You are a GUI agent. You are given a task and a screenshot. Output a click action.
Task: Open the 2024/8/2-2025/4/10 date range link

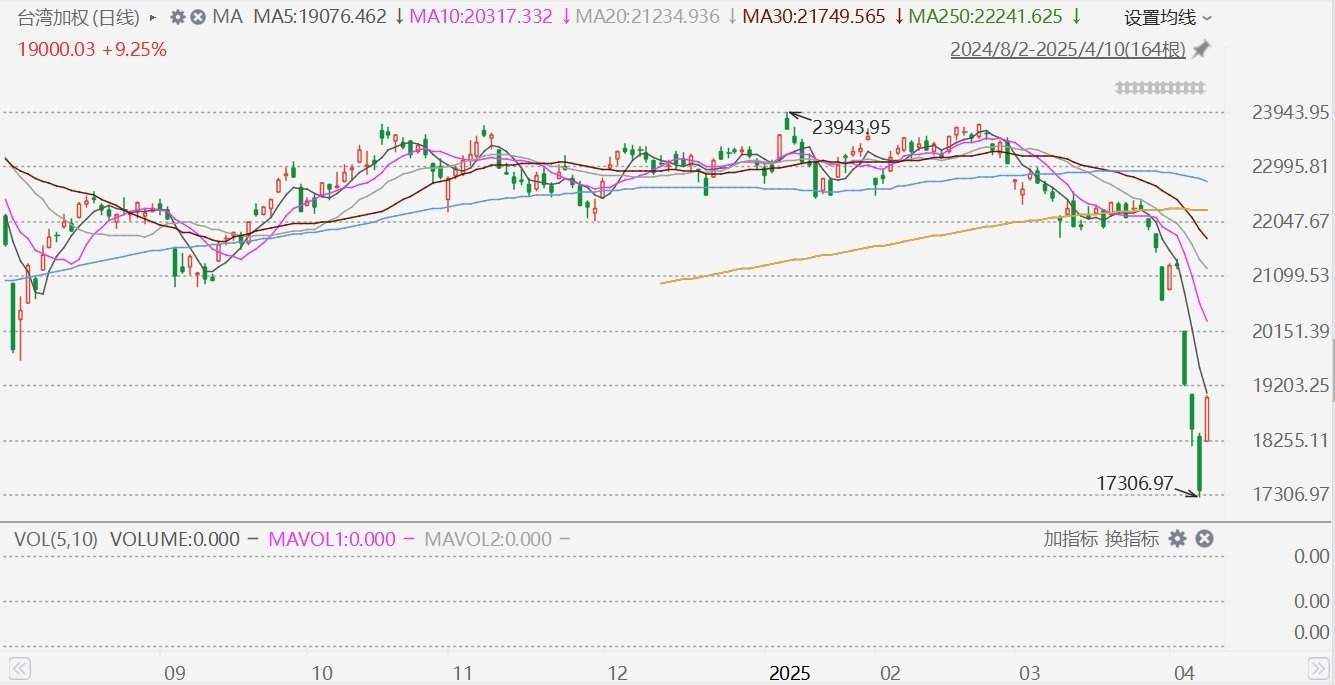pos(1067,49)
